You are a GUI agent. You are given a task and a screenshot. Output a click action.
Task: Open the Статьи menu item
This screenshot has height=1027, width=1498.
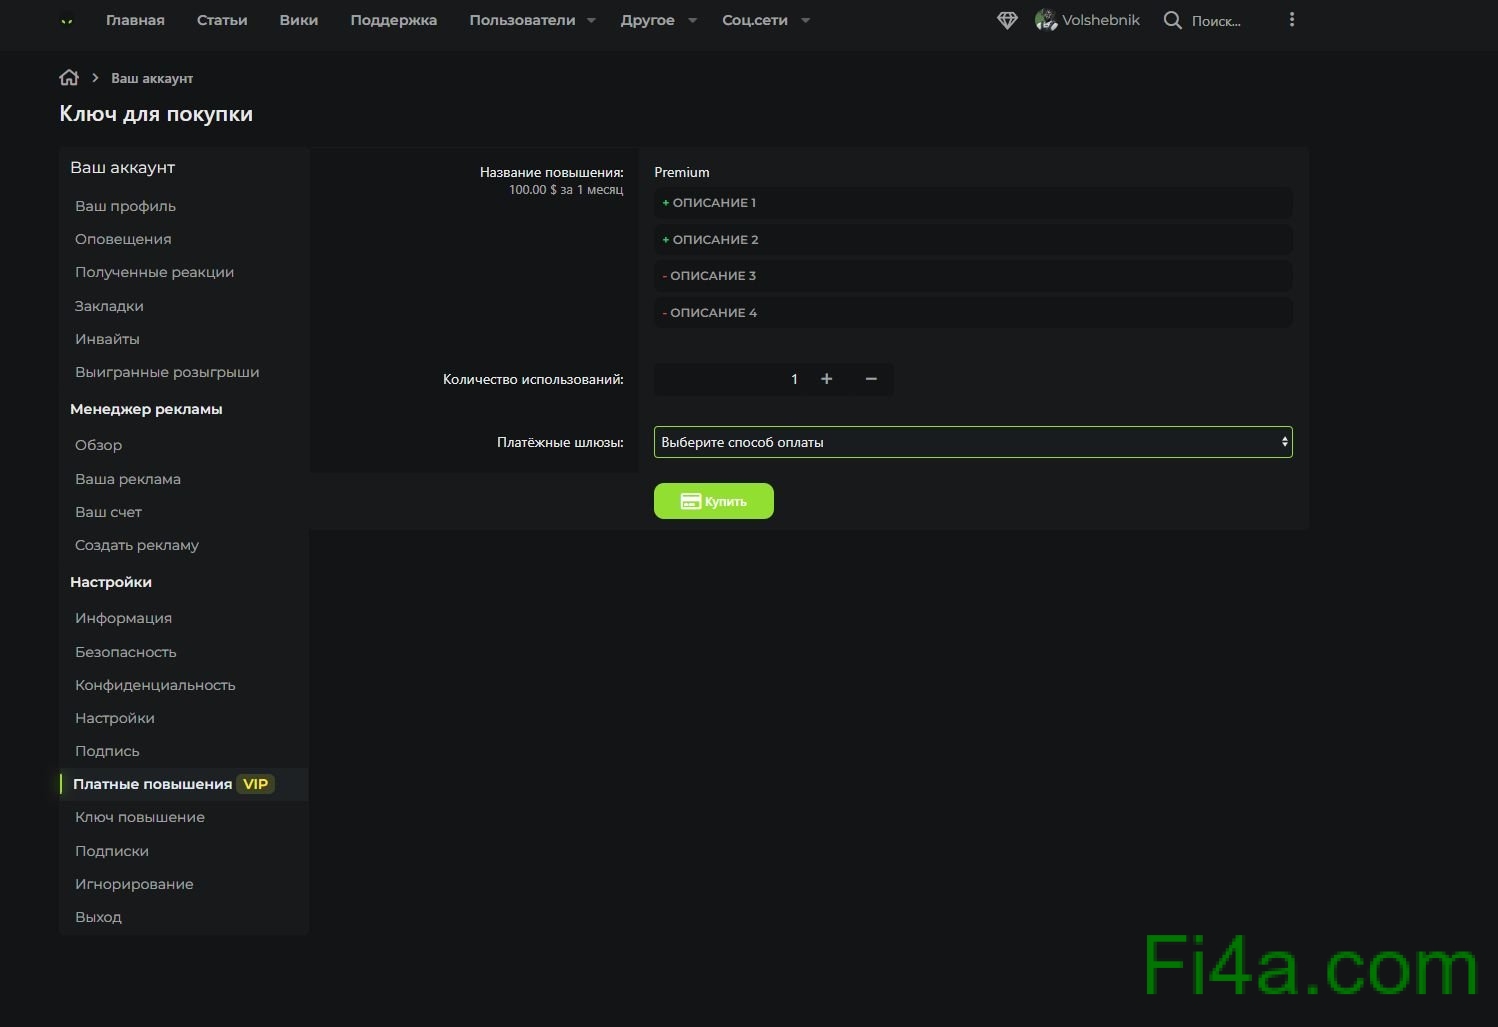pos(222,20)
